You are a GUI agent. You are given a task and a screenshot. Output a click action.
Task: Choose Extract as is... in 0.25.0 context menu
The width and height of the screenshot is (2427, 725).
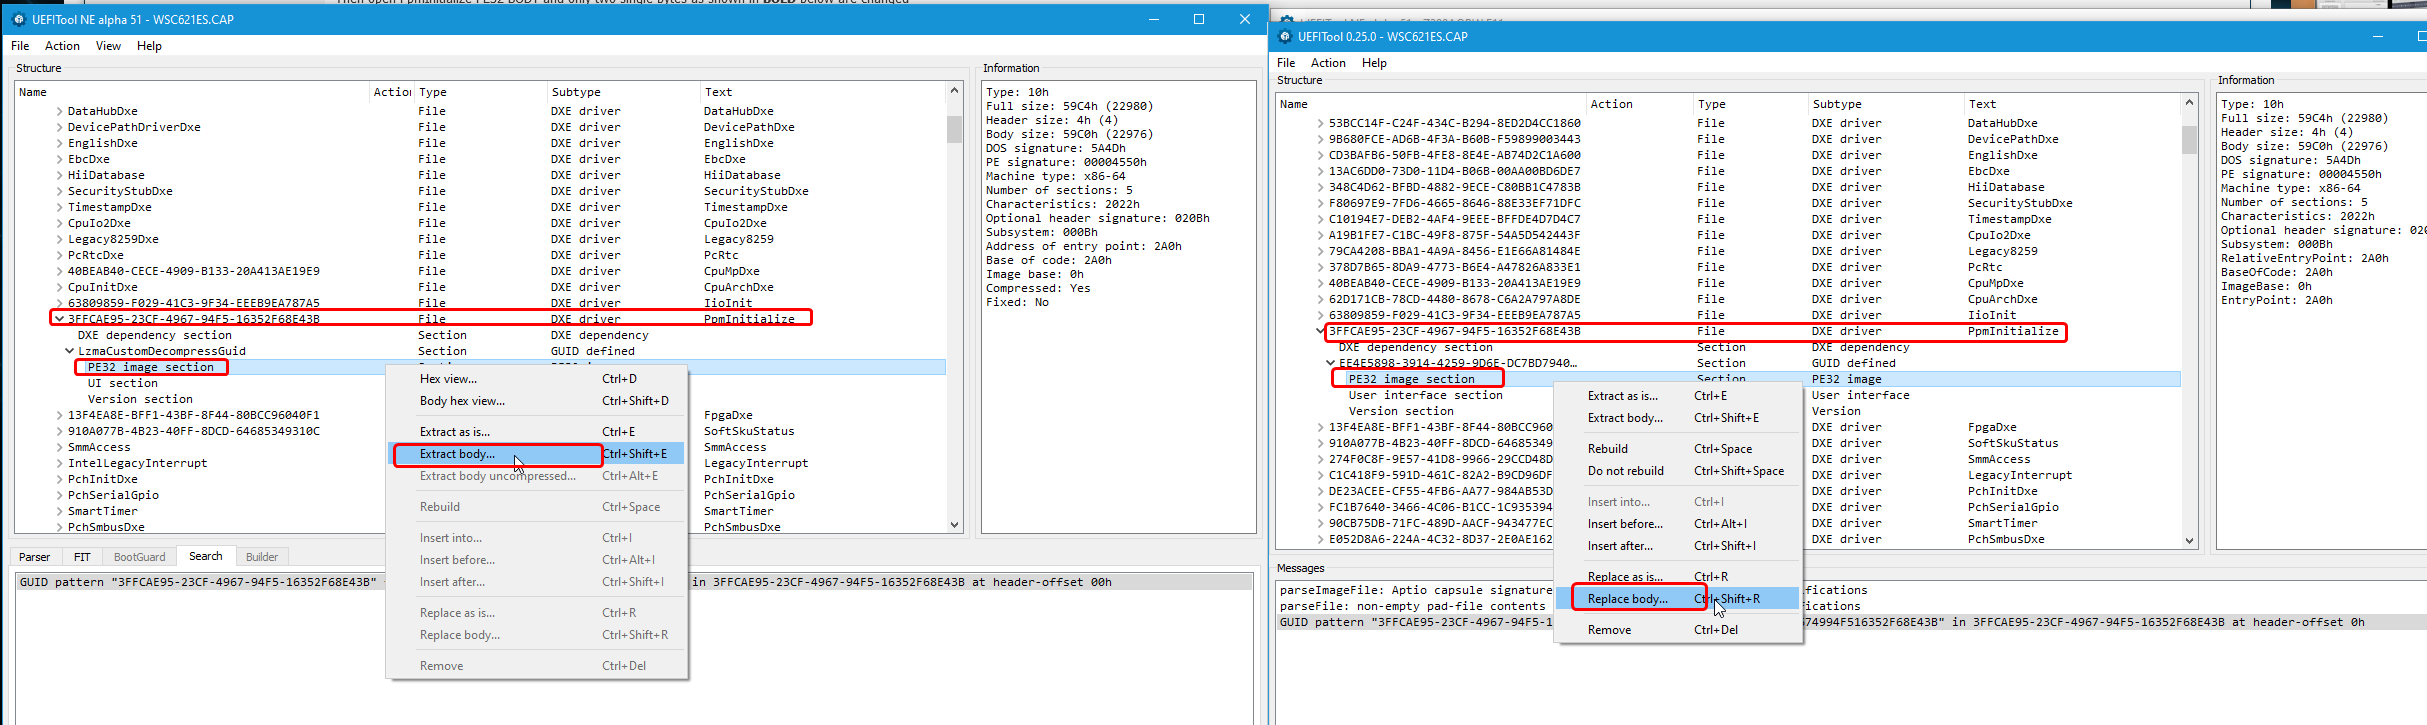pyautogui.click(x=1678, y=396)
